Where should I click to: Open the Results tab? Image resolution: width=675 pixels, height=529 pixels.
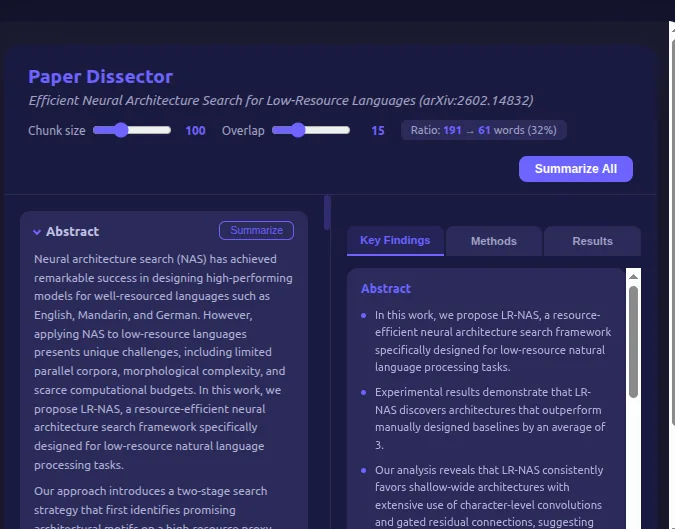[x=592, y=241]
